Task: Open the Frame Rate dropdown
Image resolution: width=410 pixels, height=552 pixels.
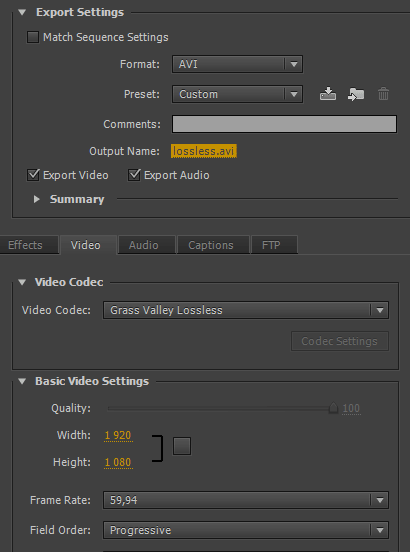Action: tap(246, 500)
